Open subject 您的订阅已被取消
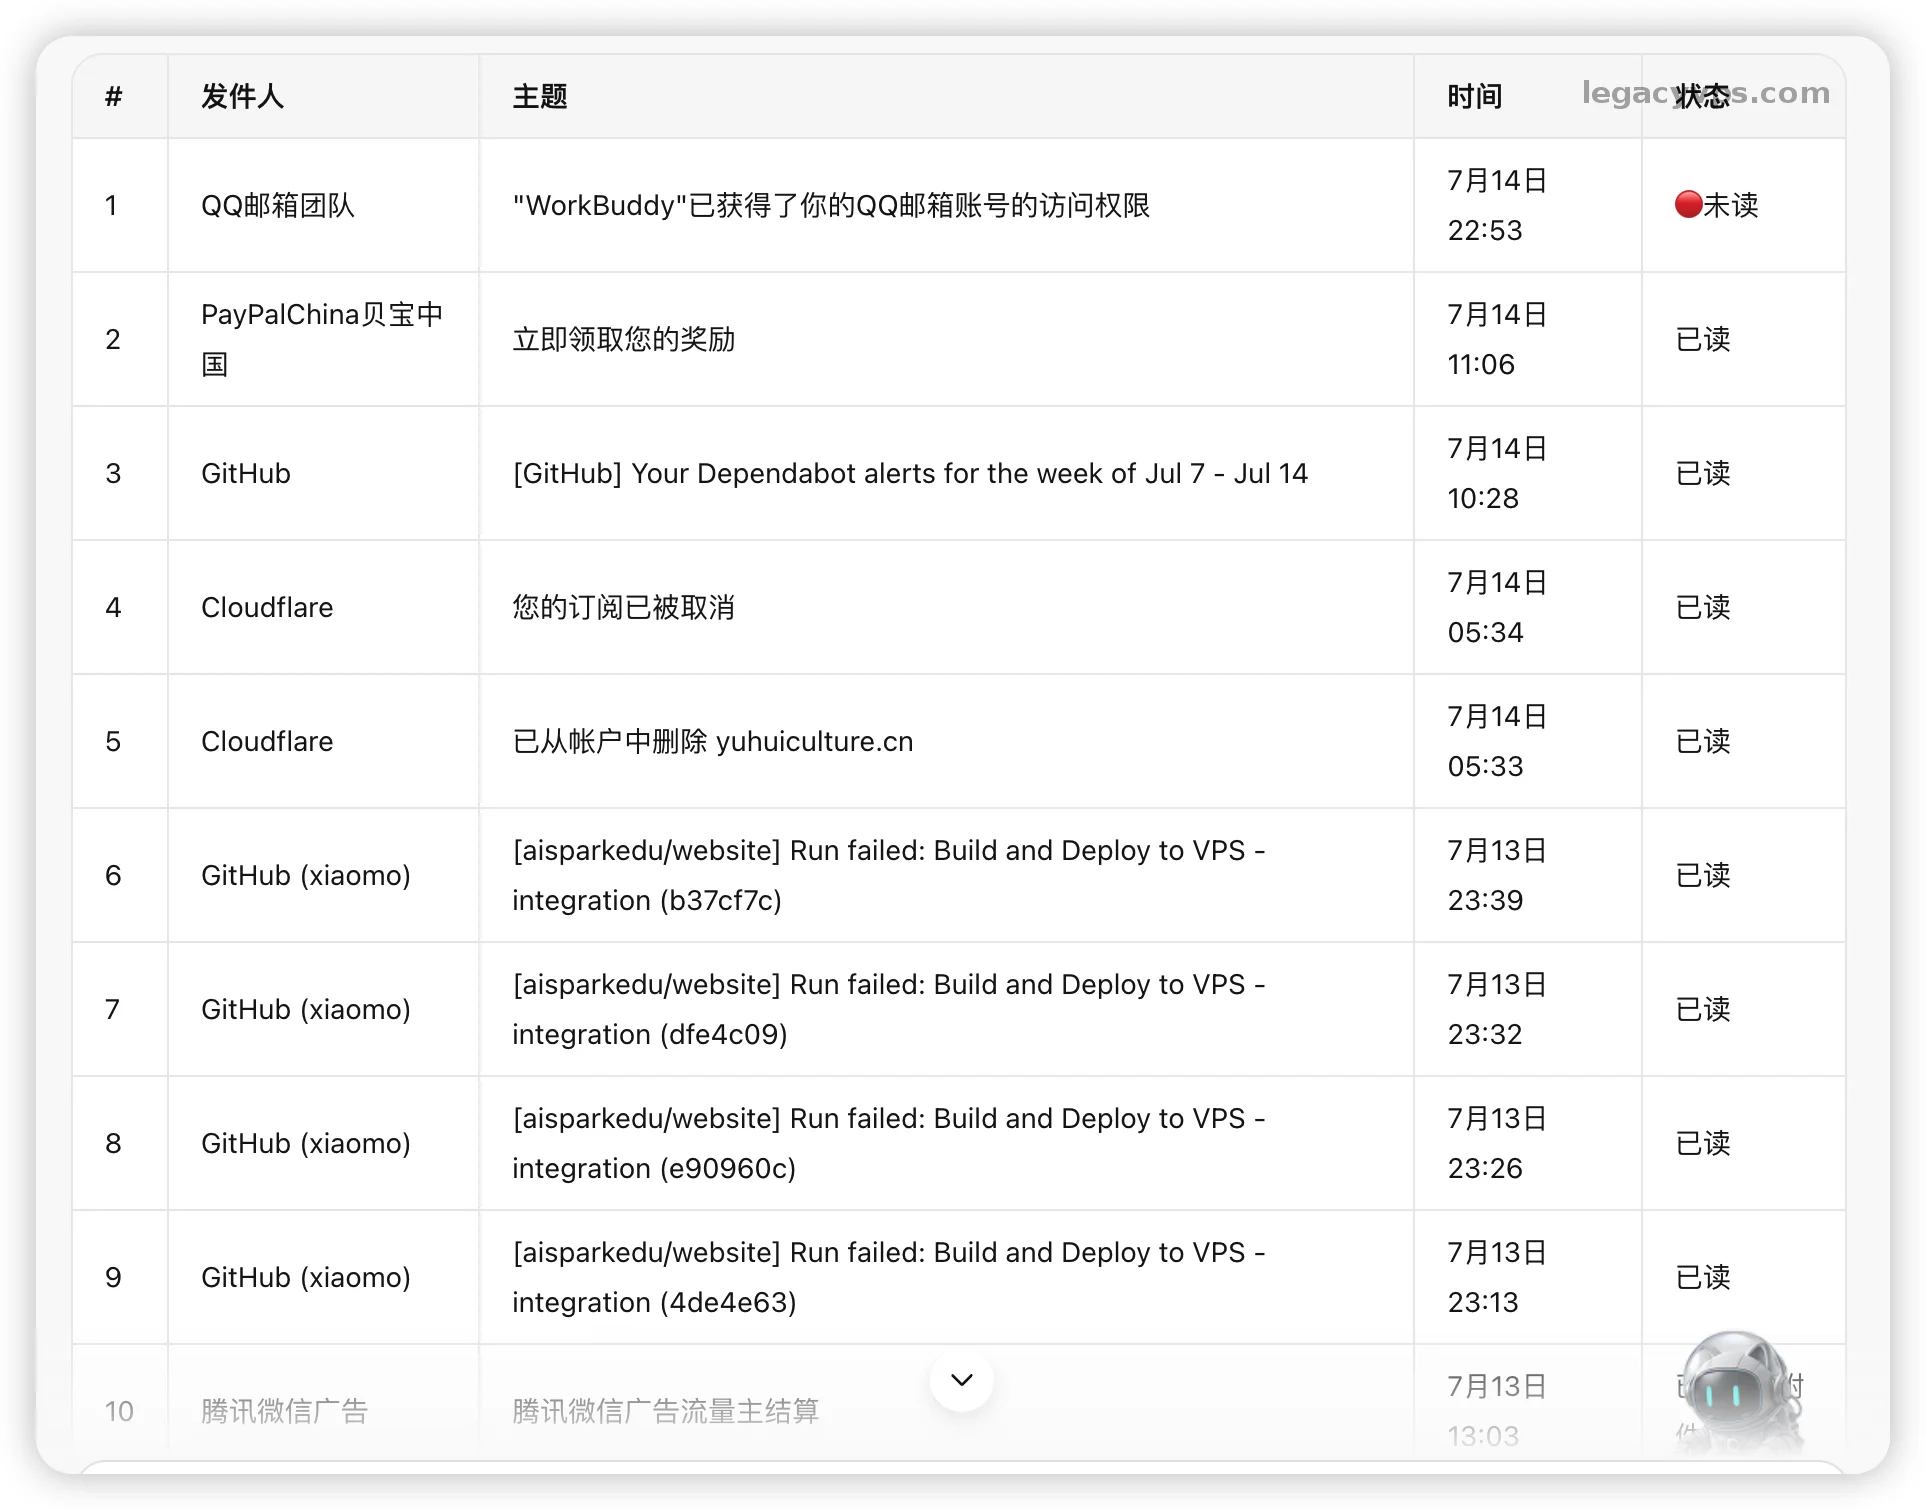1926x1510 pixels. (x=624, y=607)
